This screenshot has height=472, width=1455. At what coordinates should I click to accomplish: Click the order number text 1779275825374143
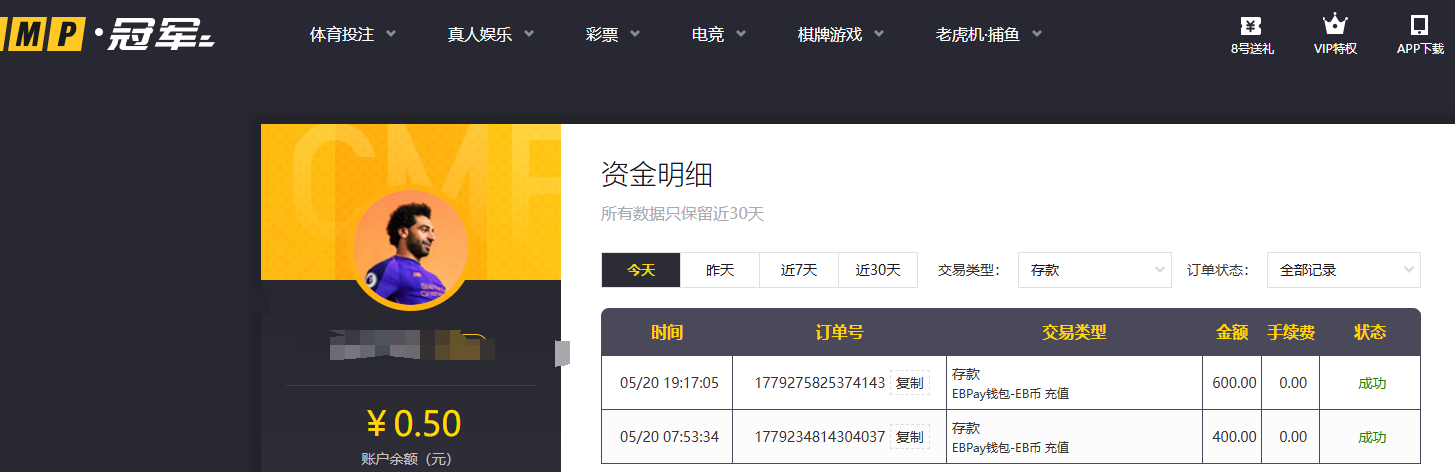tap(820, 383)
